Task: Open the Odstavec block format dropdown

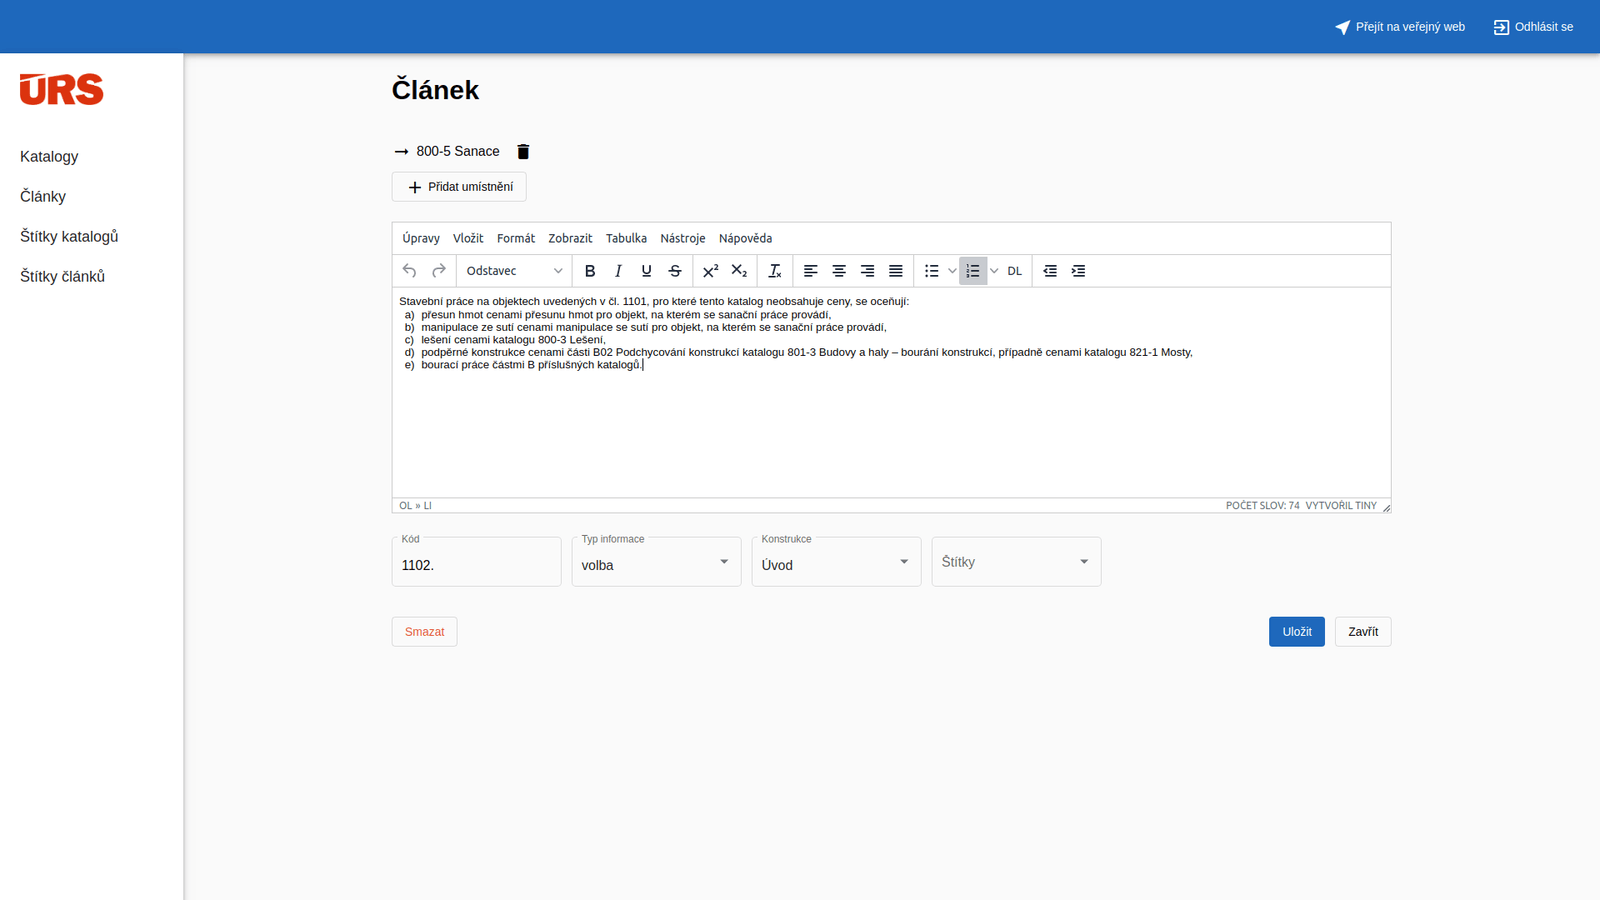Action: [515, 271]
